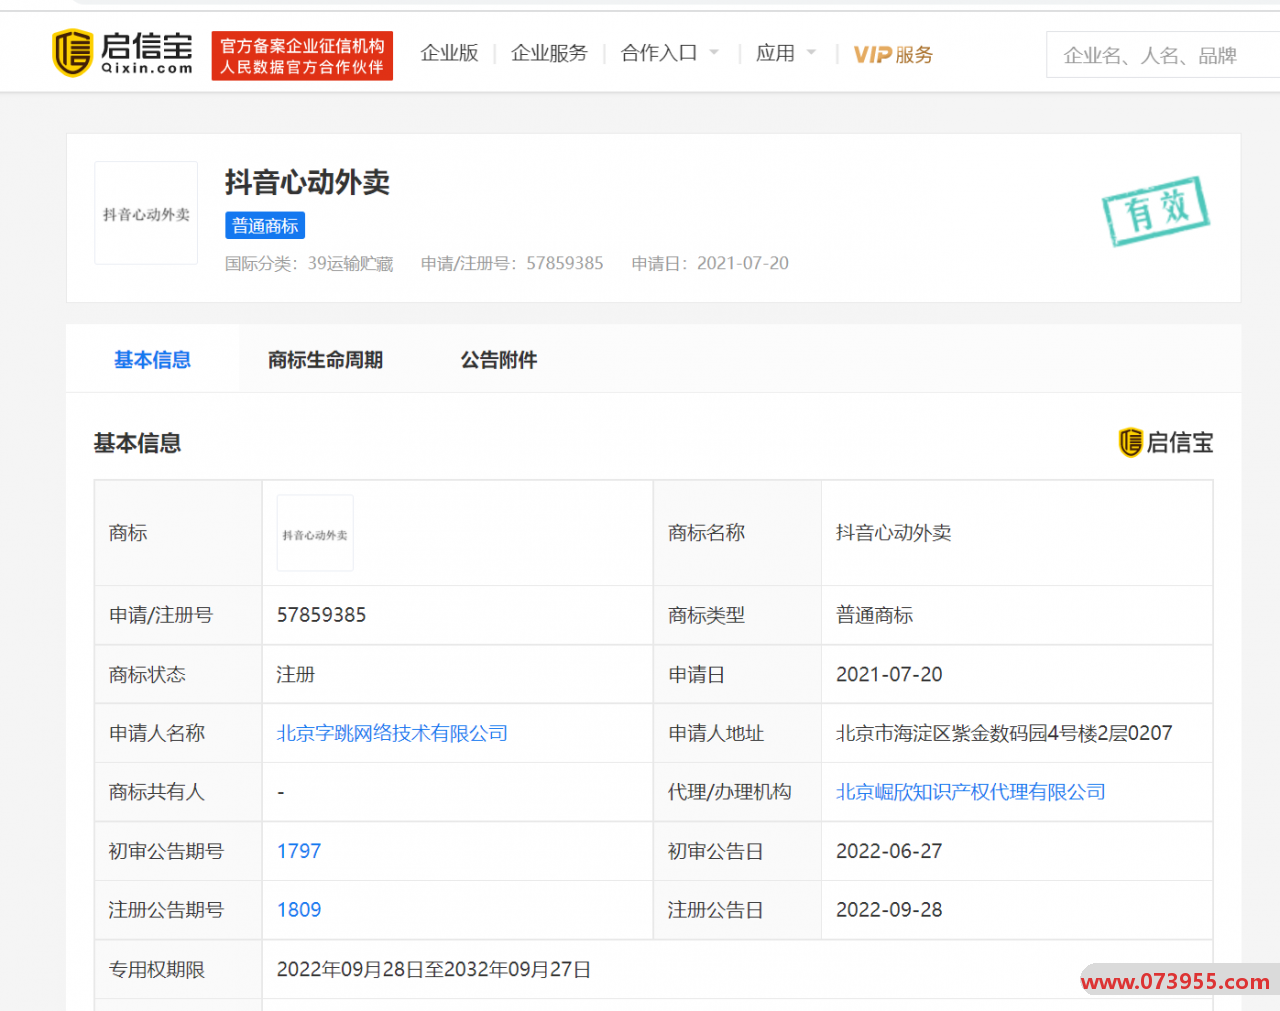Click the red official credit agency badge
This screenshot has height=1011, width=1280.
[x=302, y=56]
